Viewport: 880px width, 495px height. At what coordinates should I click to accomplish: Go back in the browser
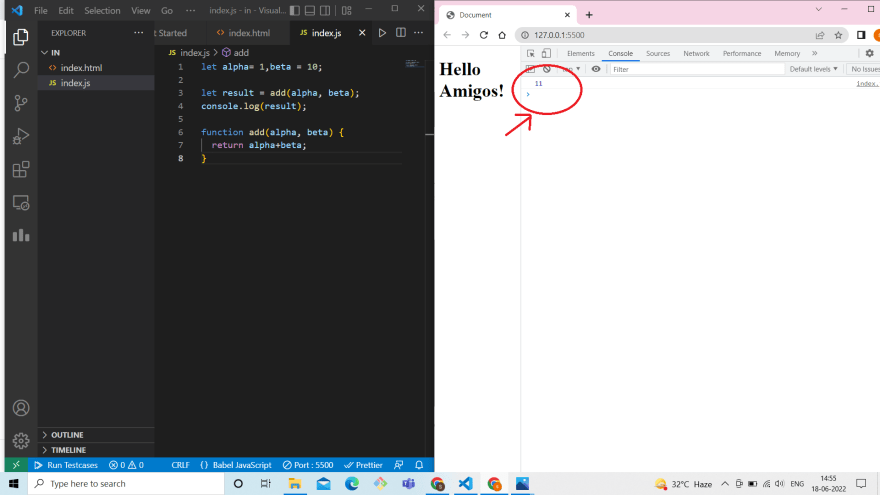click(x=447, y=35)
